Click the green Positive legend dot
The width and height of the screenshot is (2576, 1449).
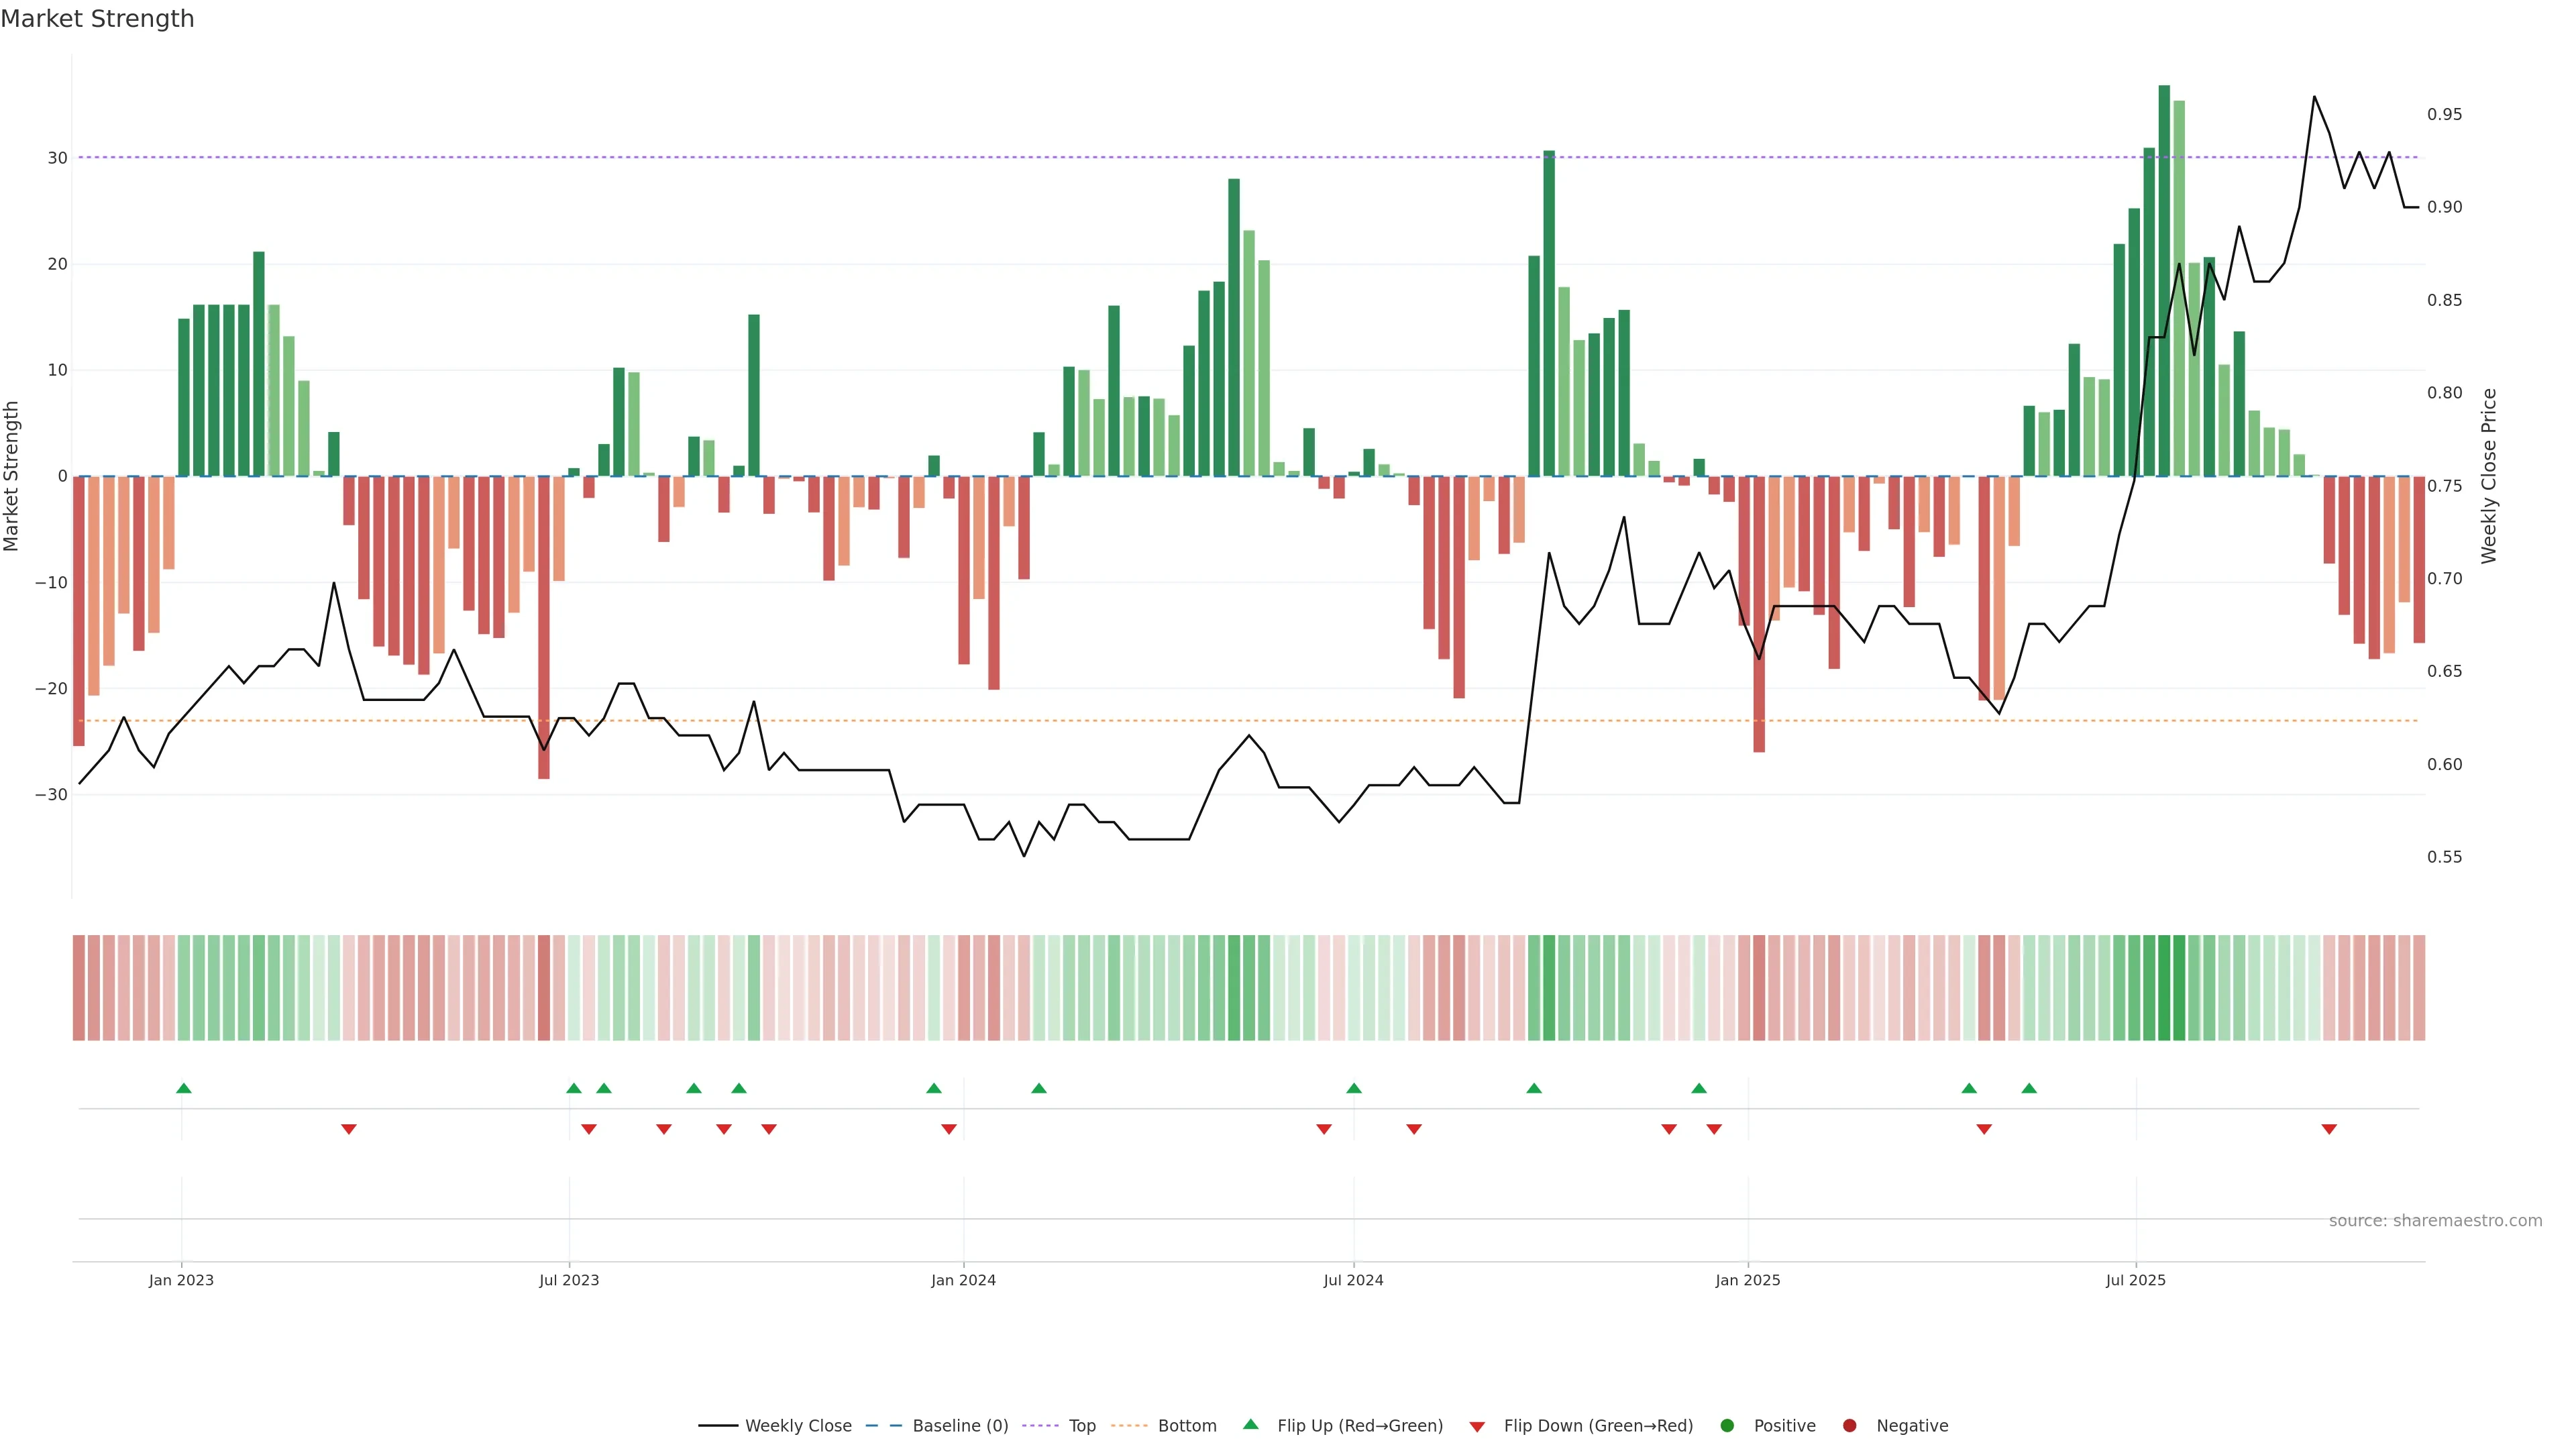tap(1727, 1426)
